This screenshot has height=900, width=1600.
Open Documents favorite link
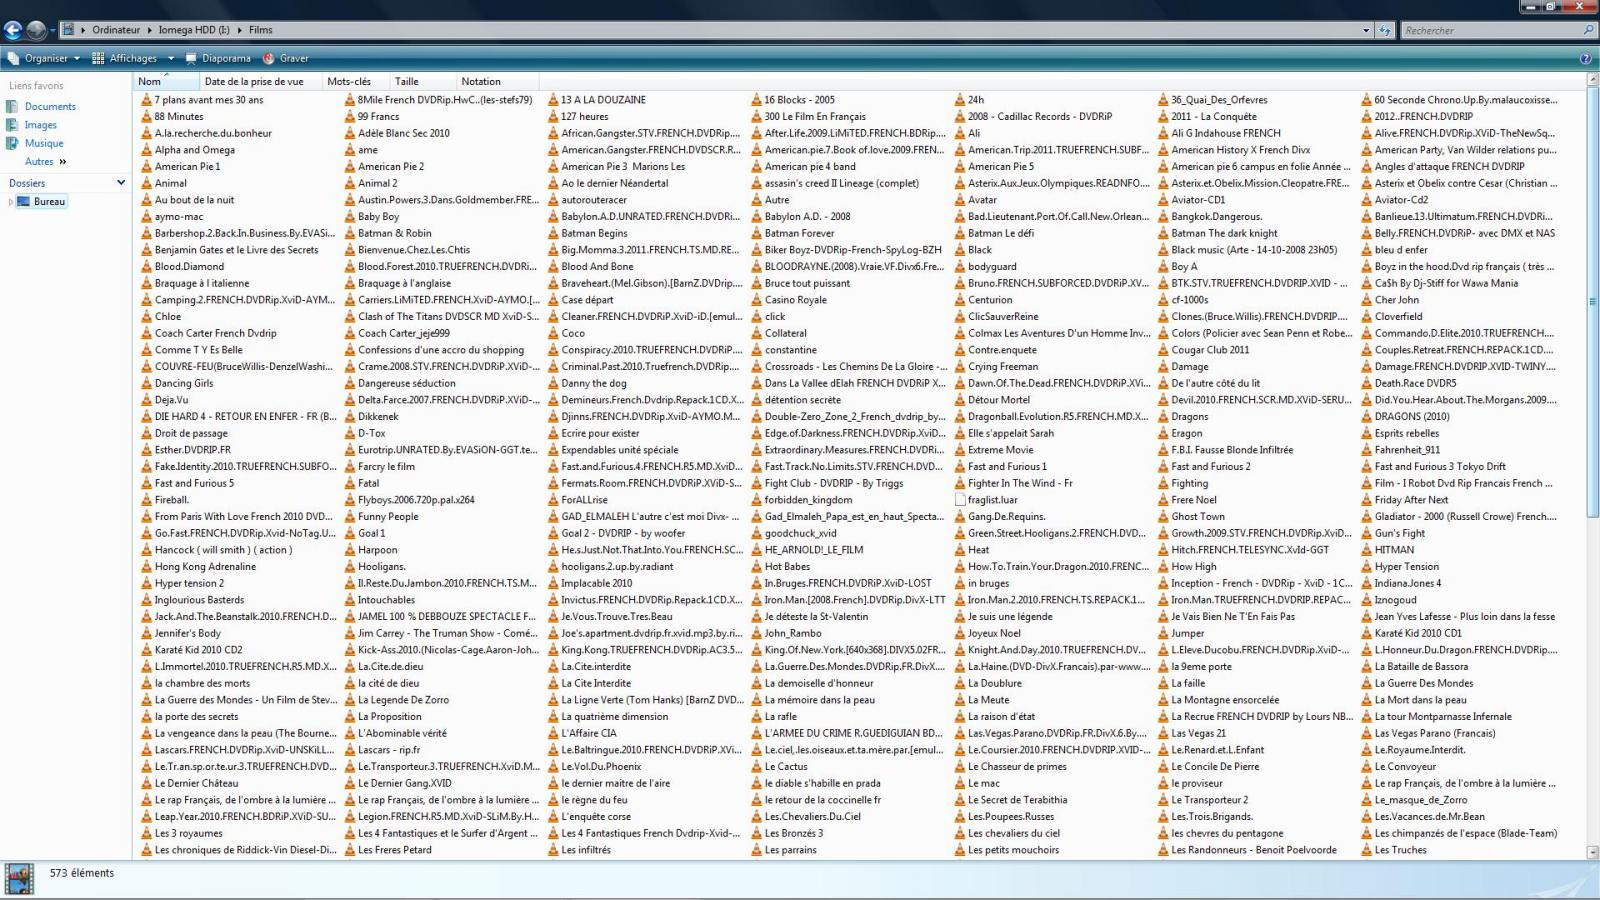50,106
